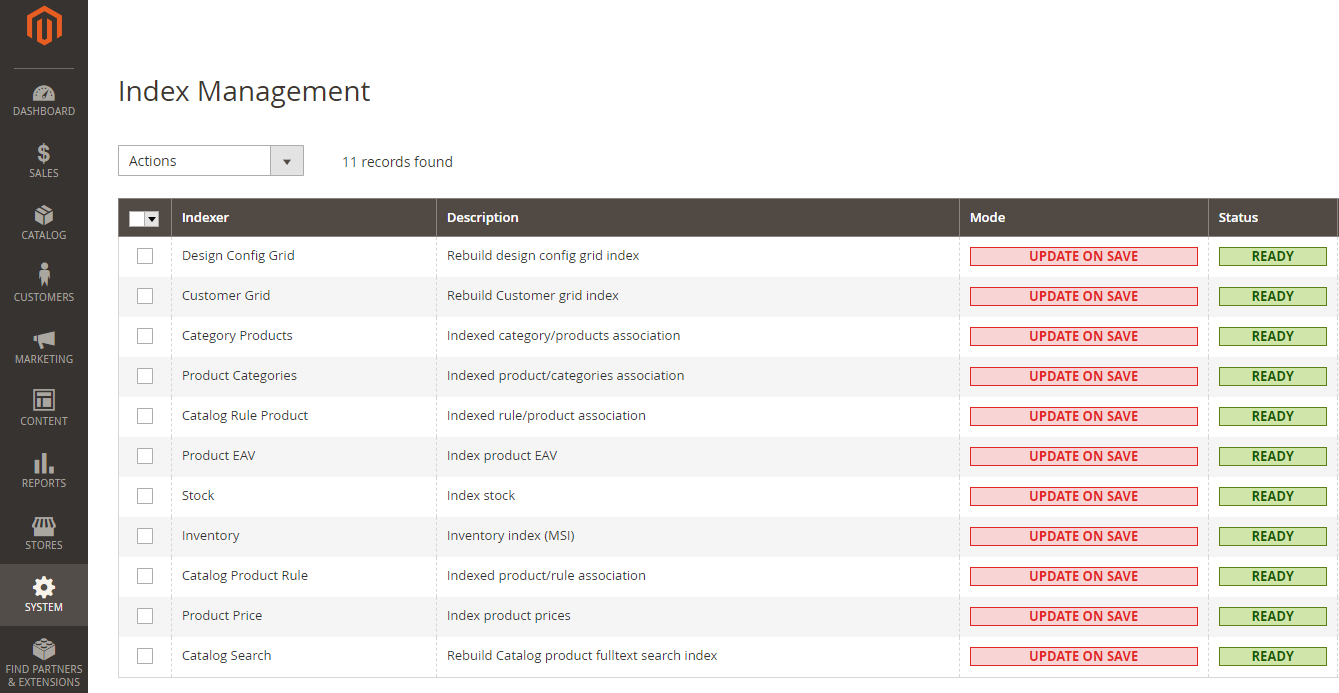Select the Product Price indexer checkbox
This screenshot has height=693, width=1339.
coord(145,616)
